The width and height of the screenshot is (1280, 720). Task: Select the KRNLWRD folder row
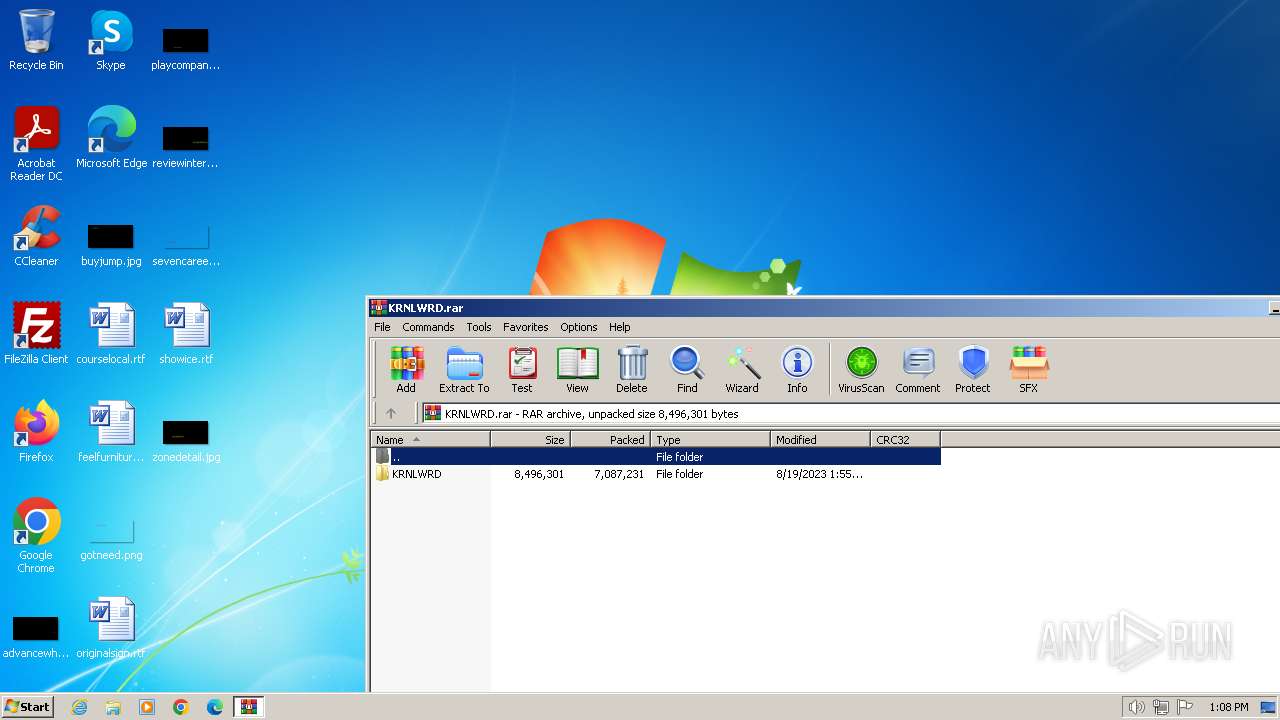coord(656,474)
